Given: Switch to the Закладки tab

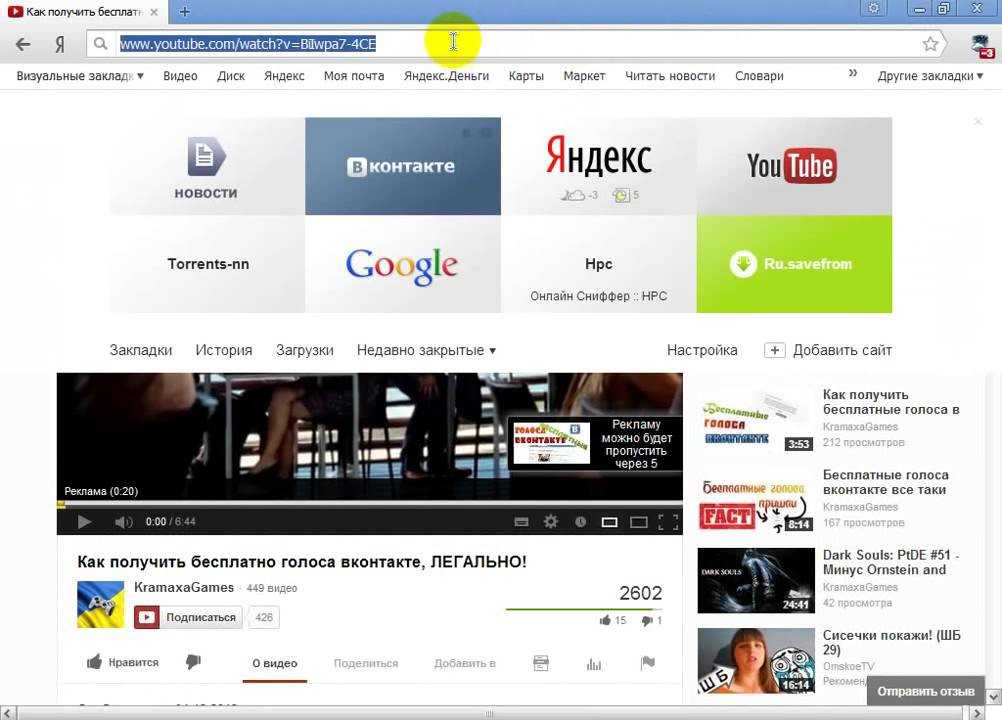Looking at the screenshot, I should tap(141, 350).
